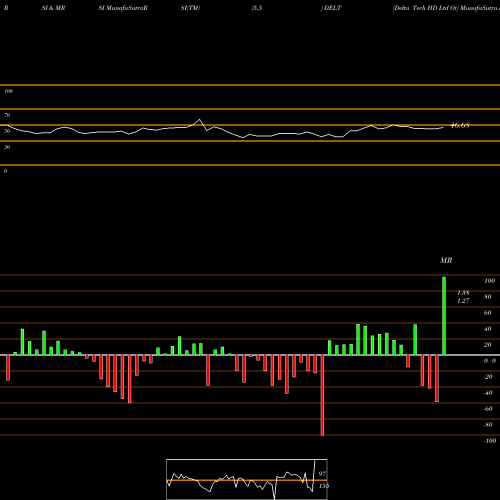Click the 50 label on RSI axis
Image resolution: width=500 pixels, height=500 pixels.
click(7, 131)
